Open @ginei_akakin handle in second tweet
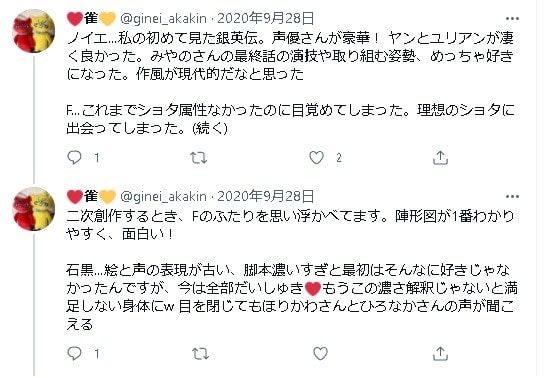This screenshot has height=378, width=555. point(164,196)
